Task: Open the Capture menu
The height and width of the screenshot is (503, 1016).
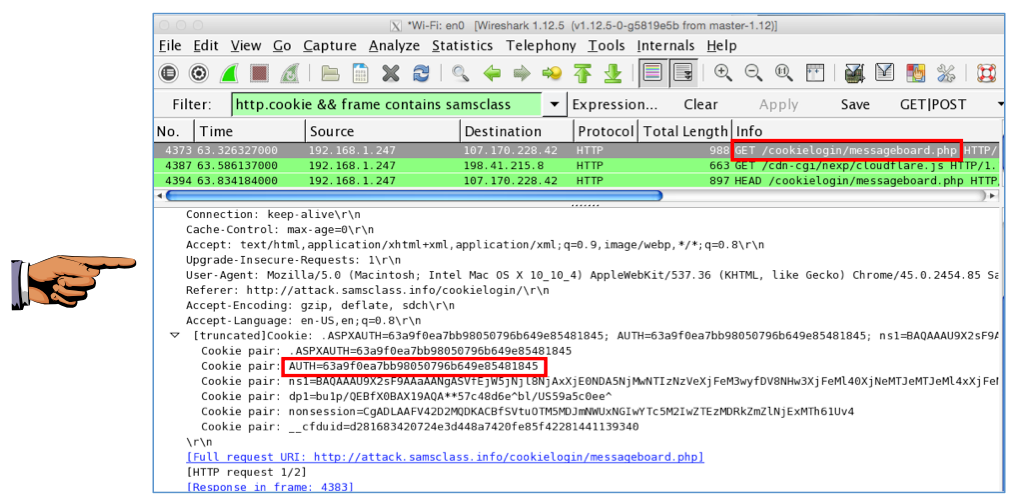Action: (330, 46)
